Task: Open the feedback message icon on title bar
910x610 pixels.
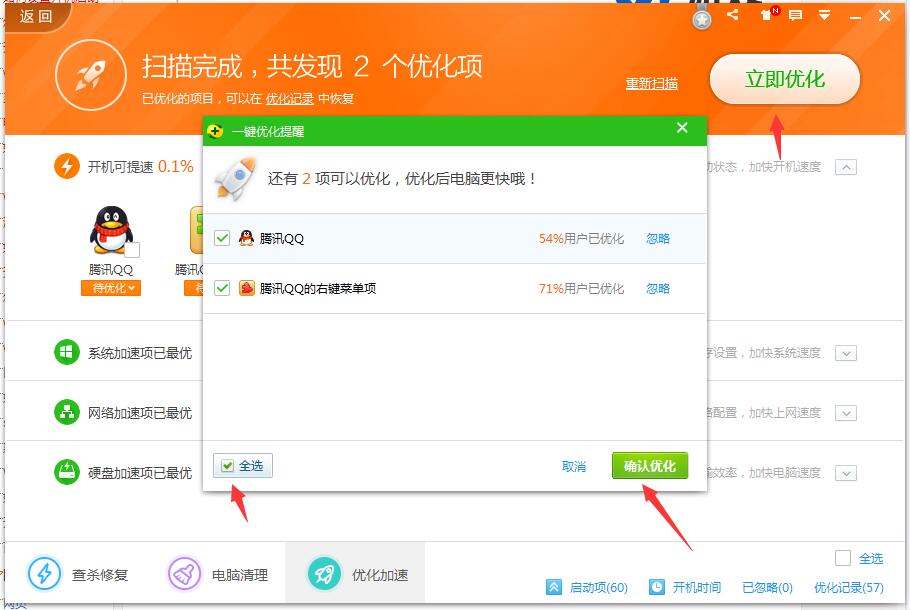Action: (x=795, y=15)
